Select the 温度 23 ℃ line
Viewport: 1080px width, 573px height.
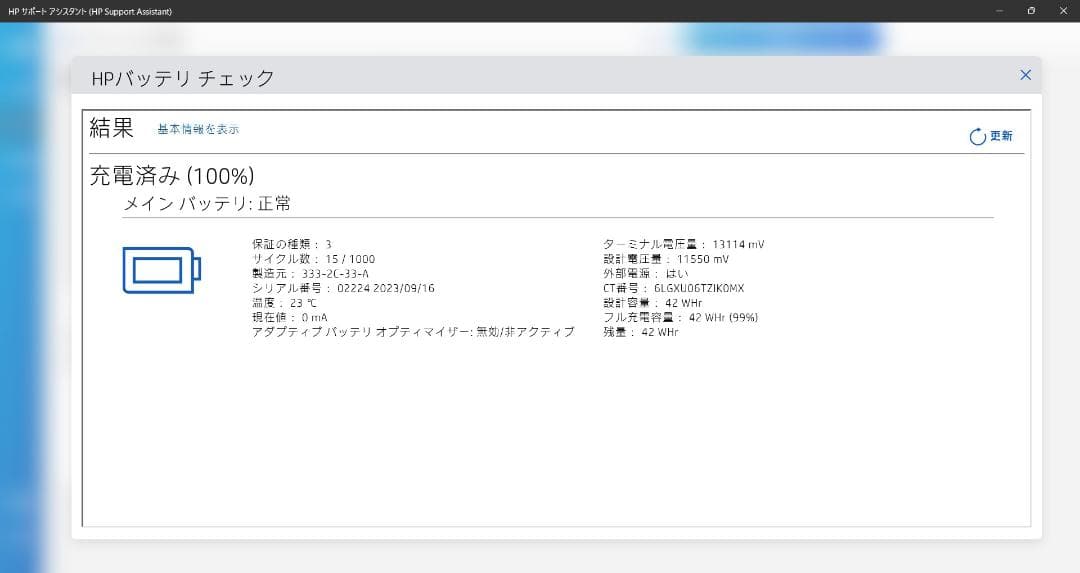coord(284,302)
